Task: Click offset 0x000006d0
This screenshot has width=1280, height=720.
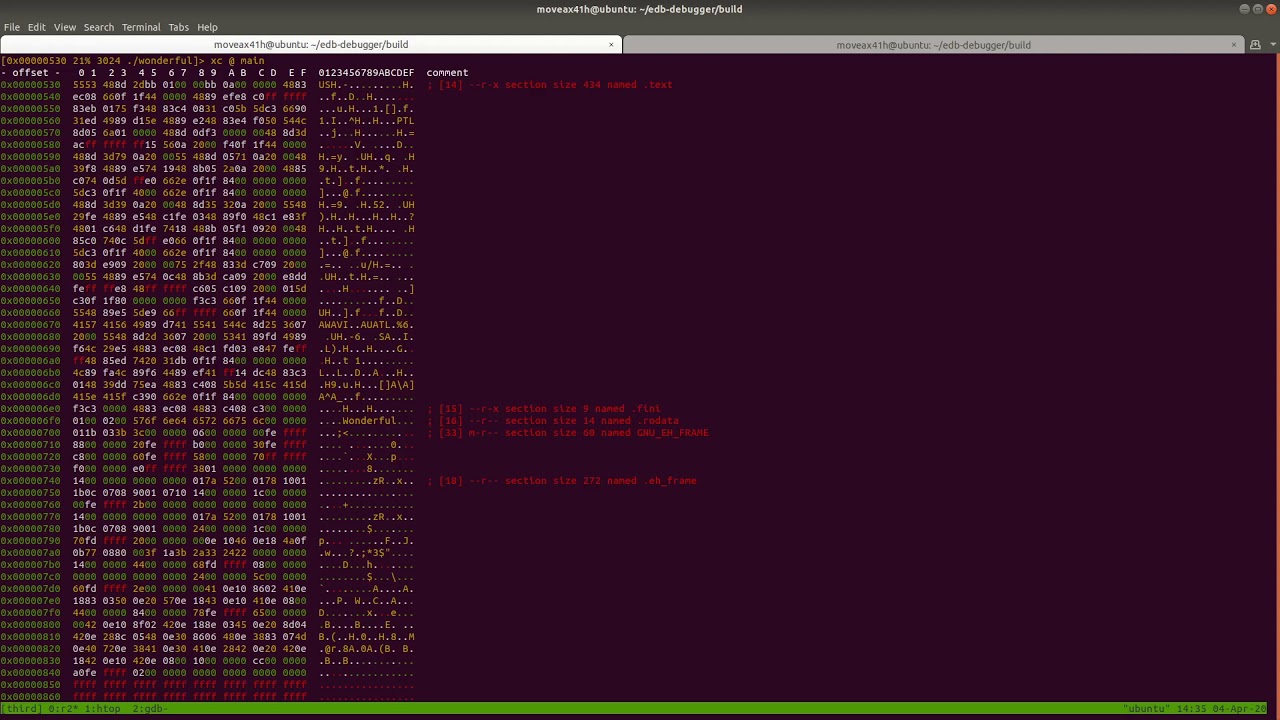Action: pos(30,397)
